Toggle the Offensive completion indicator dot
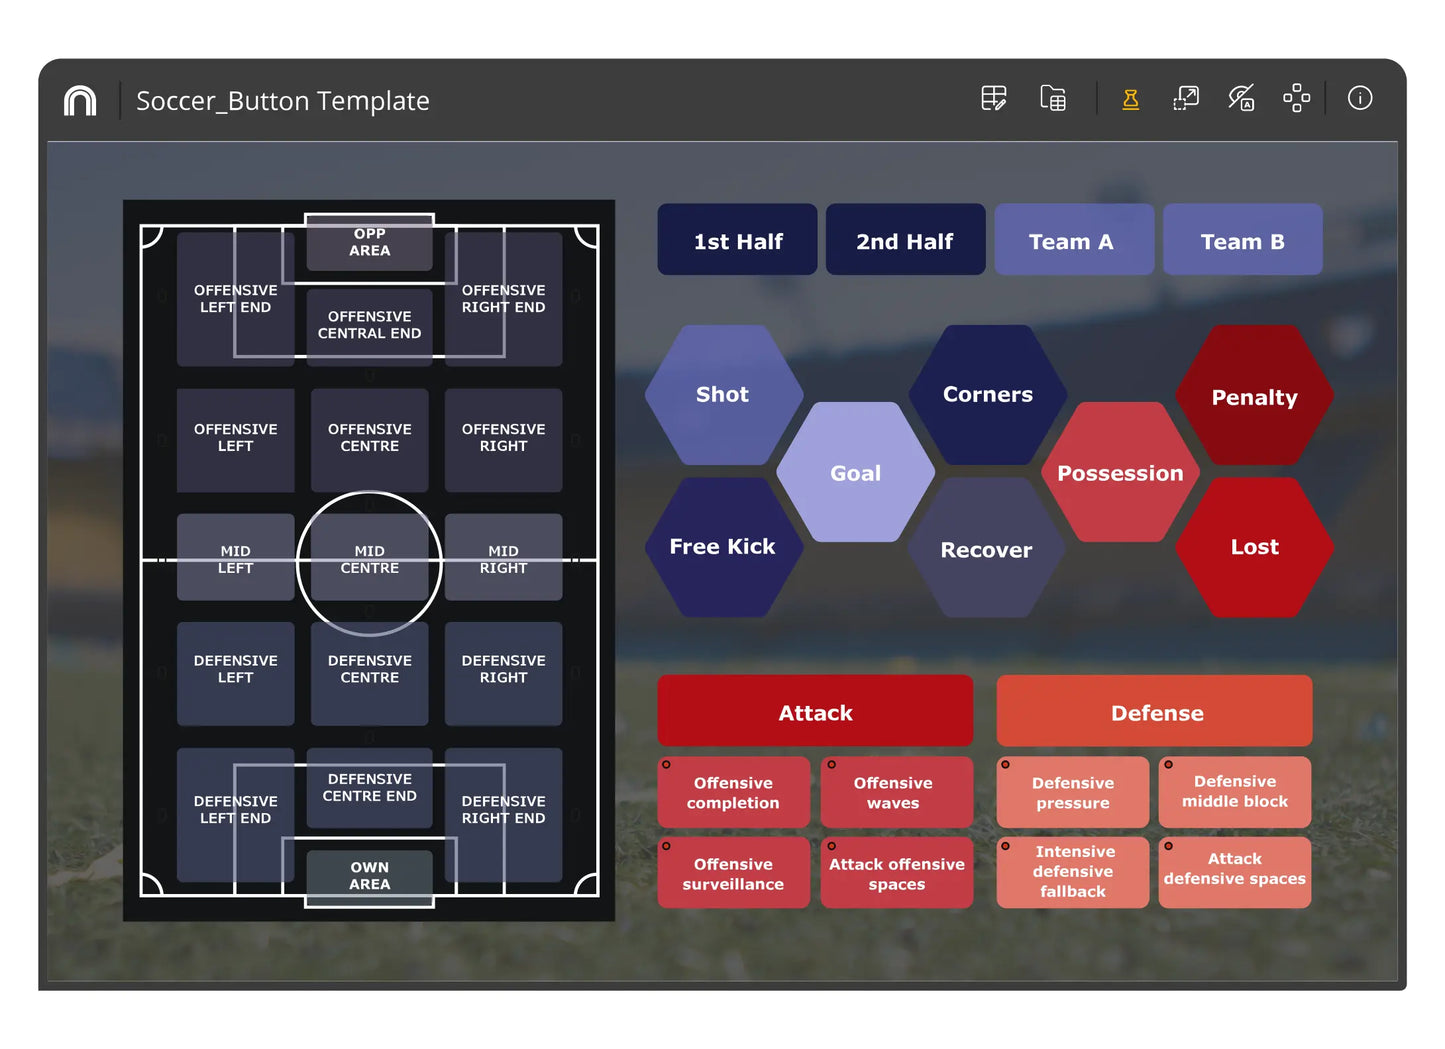This screenshot has height=1049, width=1445. coord(667,765)
